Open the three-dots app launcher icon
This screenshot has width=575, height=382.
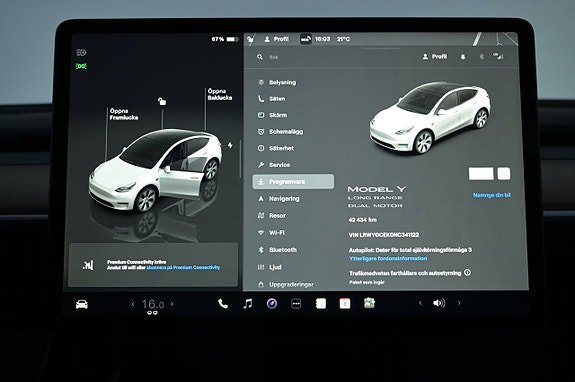(x=296, y=304)
